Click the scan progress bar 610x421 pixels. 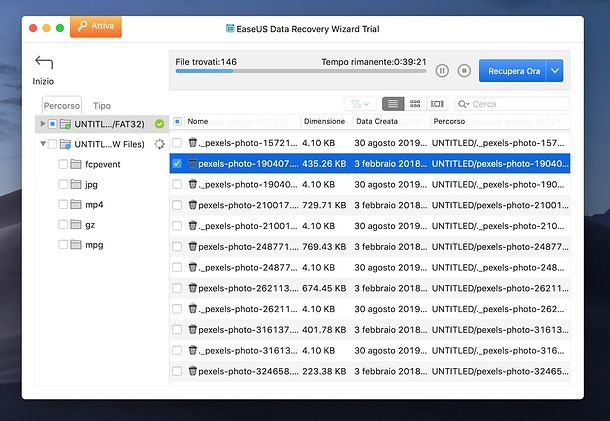(301, 71)
